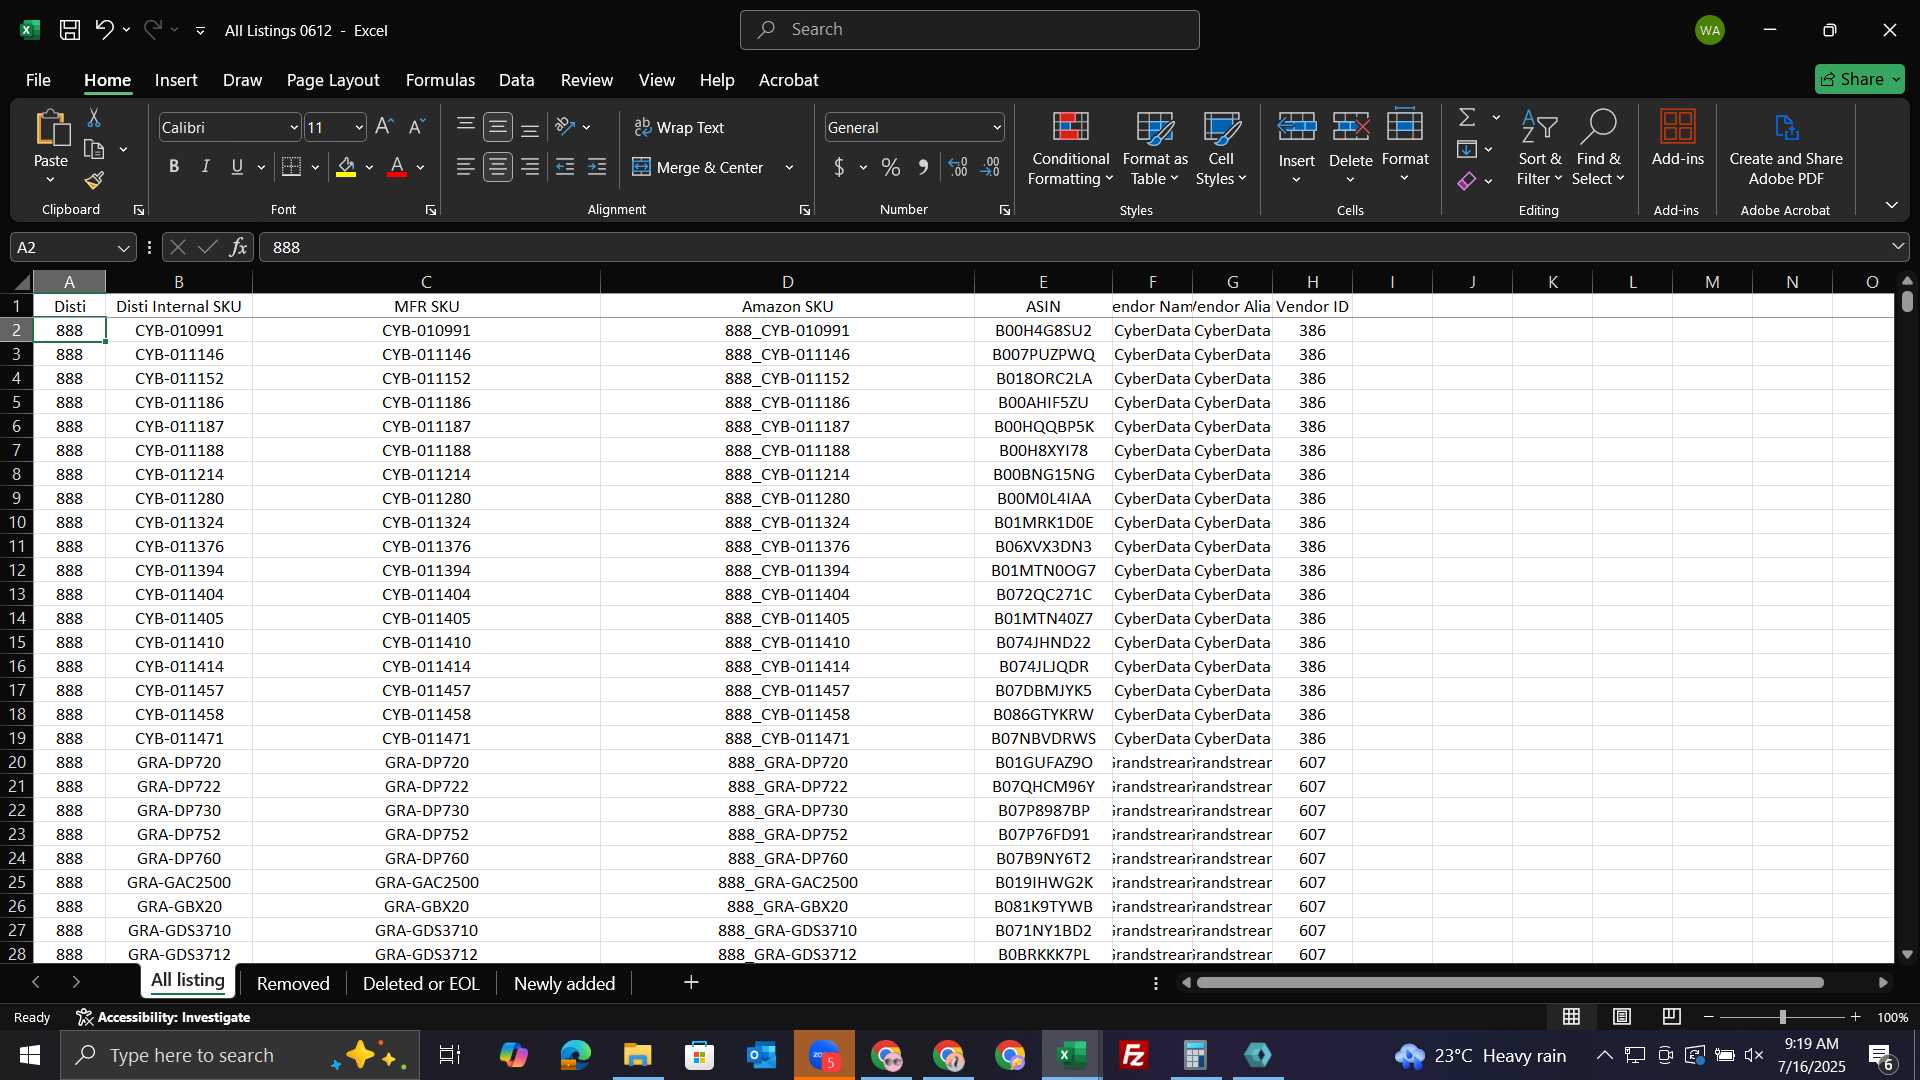This screenshot has height=1080, width=1920.
Task: Click the Select All corner triangle
Action: click(21, 282)
